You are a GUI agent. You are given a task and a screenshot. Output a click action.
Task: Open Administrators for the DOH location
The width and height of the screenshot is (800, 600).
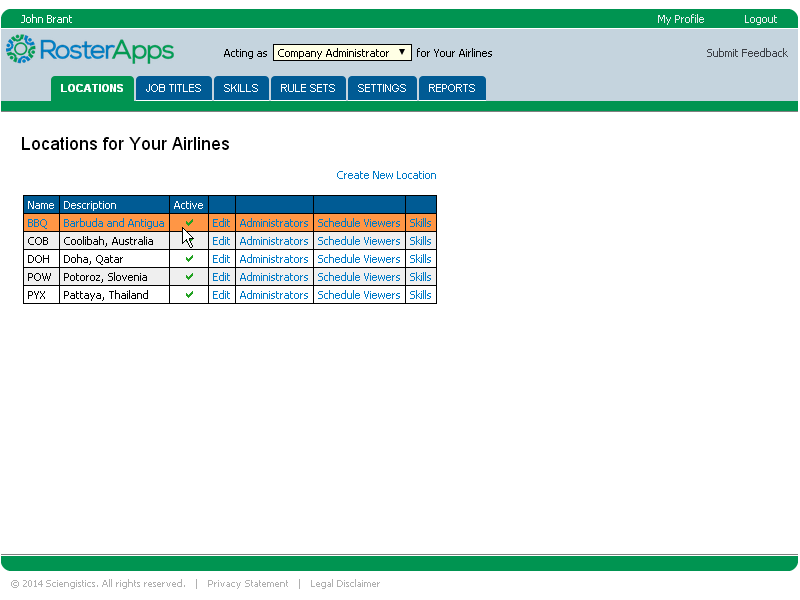click(x=274, y=259)
